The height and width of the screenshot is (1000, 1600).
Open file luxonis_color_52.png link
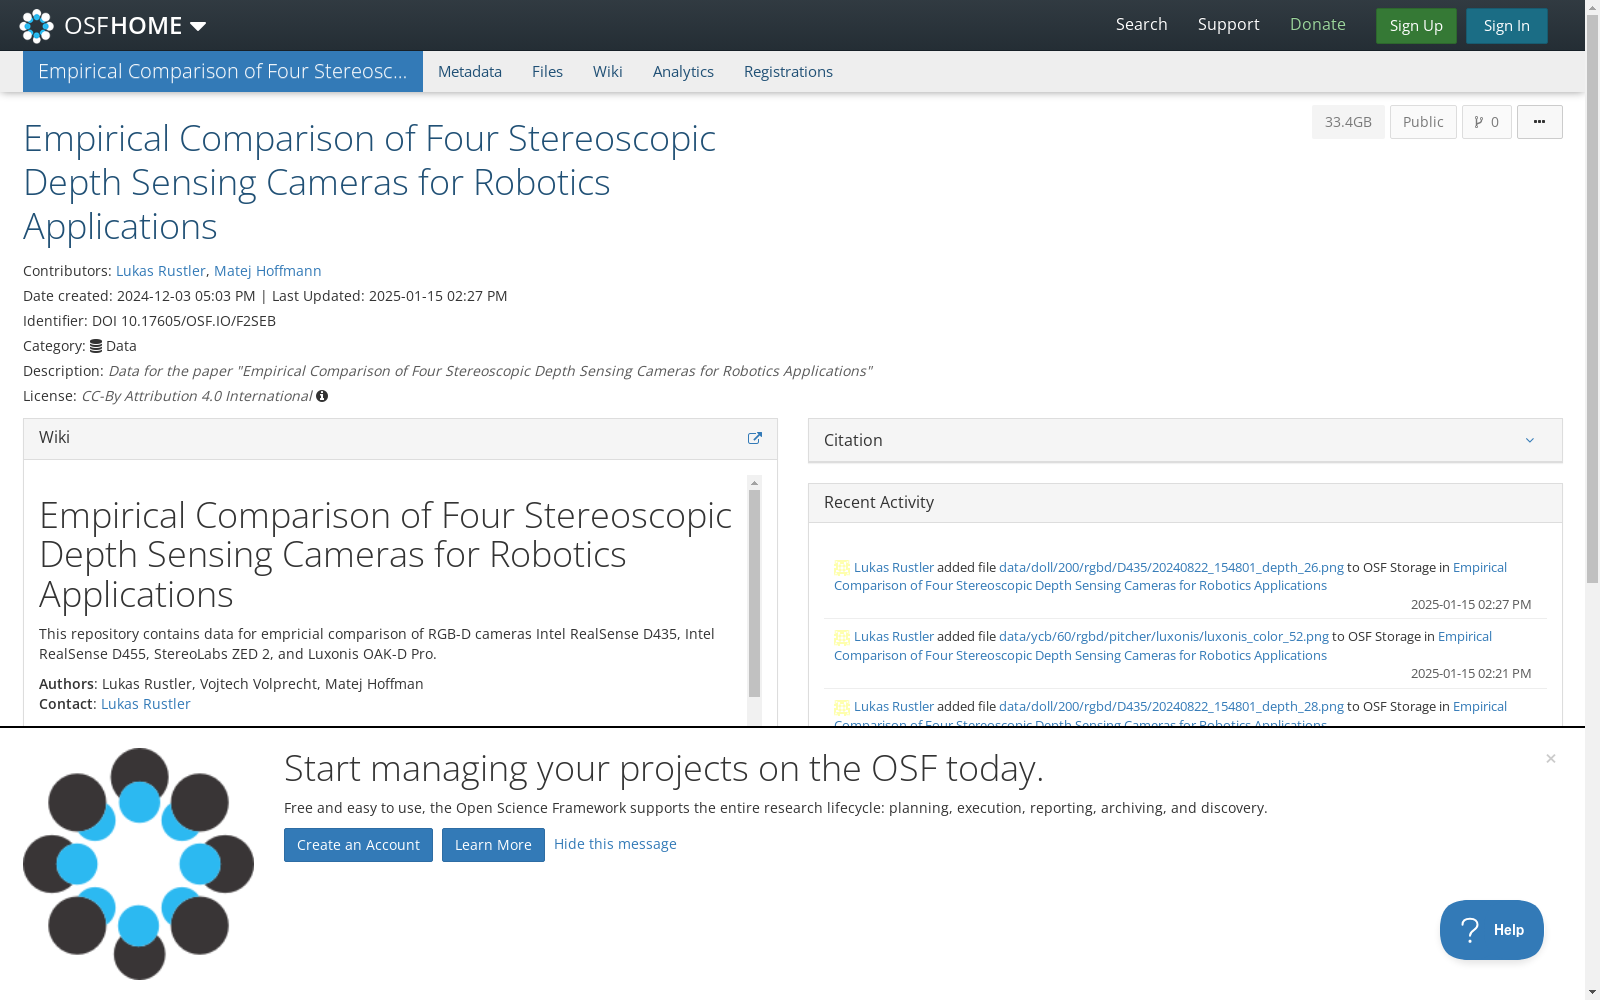tap(1164, 636)
